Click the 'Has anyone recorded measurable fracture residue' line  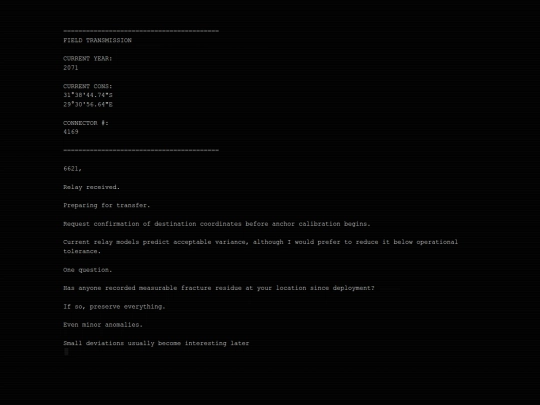219,288
